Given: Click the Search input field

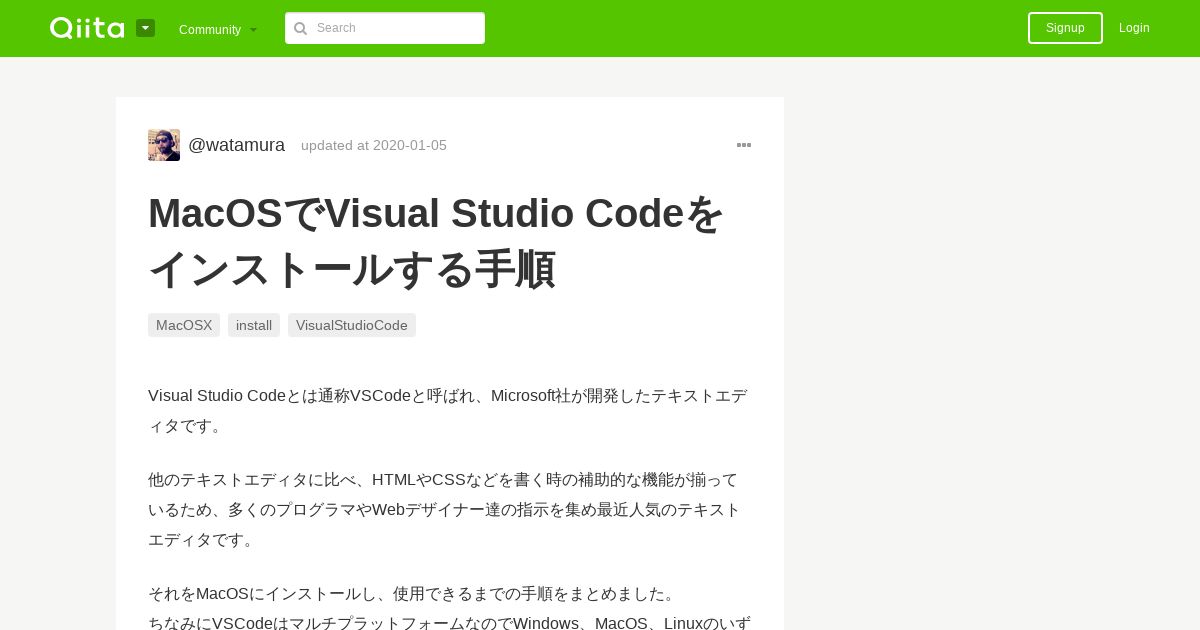Looking at the screenshot, I should (x=385, y=28).
